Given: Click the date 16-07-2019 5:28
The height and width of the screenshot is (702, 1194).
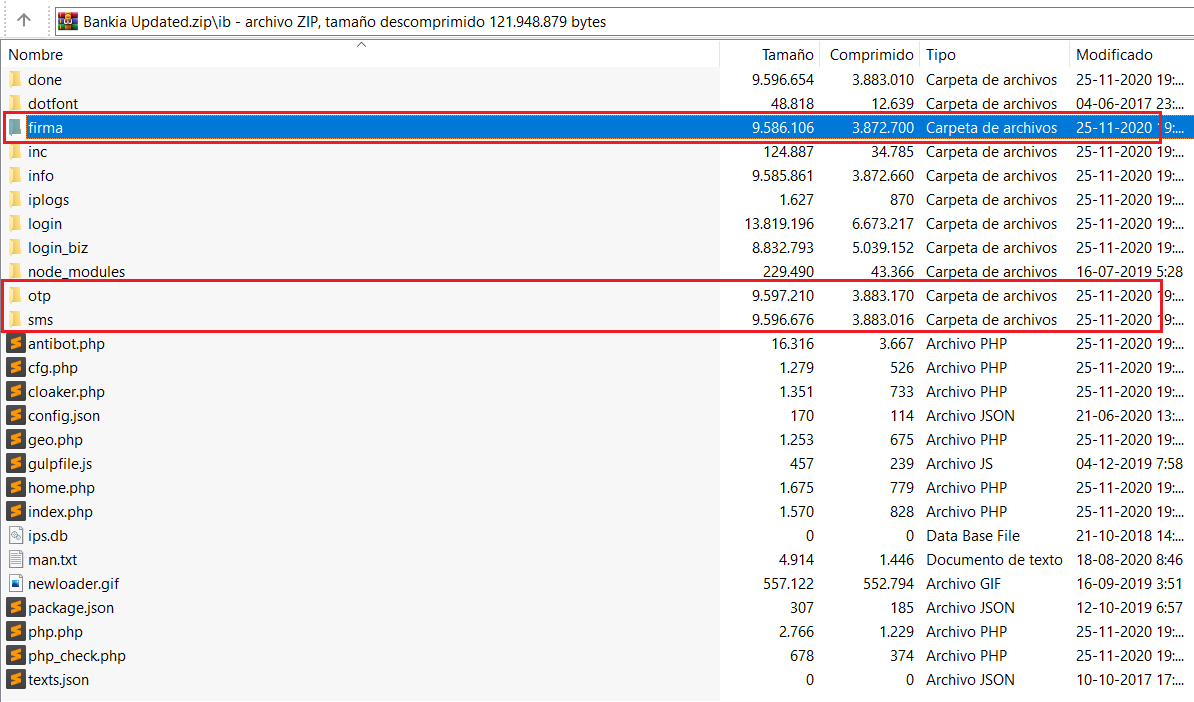Looking at the screenshot, I should click(x=1129, y=272).
